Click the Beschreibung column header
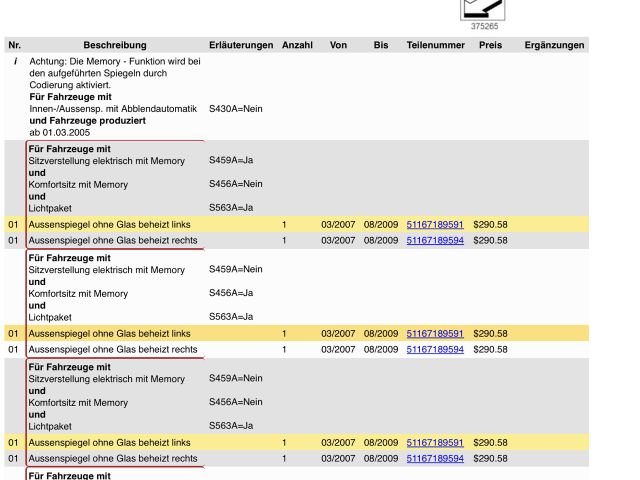 click(115, 45)
